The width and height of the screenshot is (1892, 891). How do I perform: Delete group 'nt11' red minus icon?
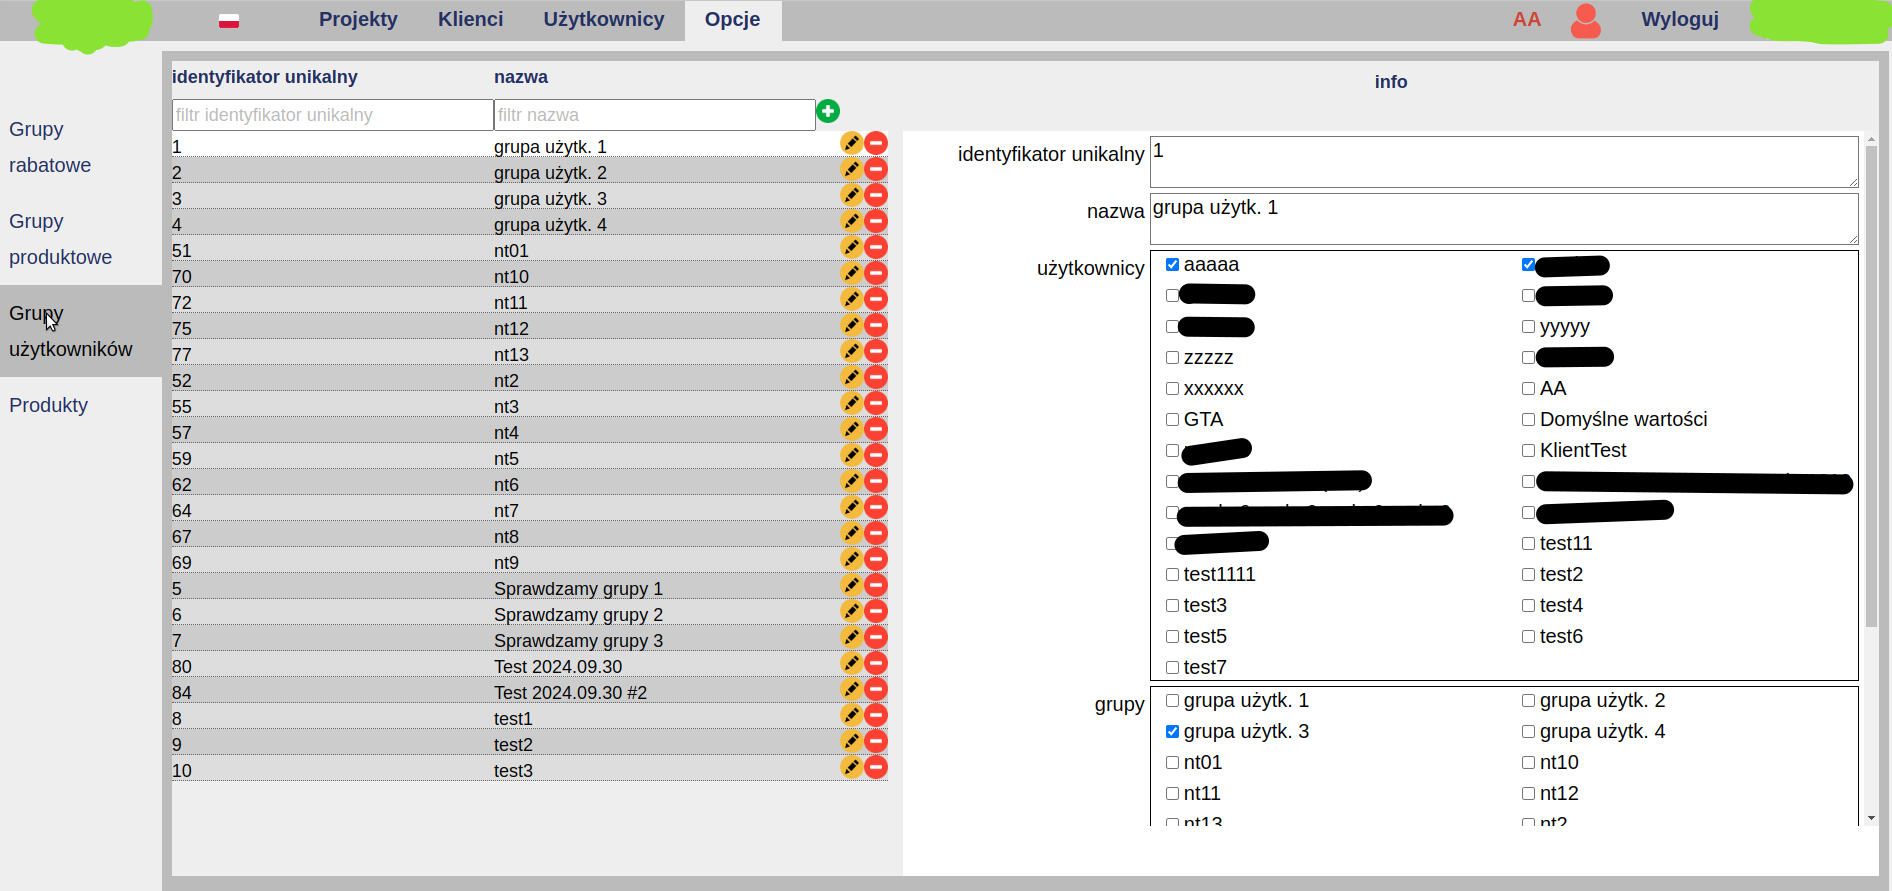876,299
